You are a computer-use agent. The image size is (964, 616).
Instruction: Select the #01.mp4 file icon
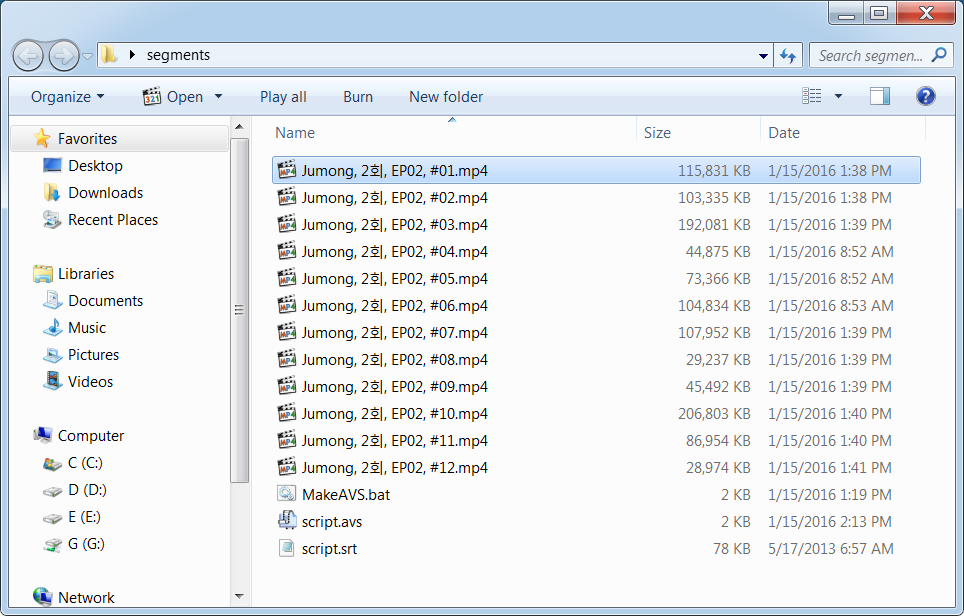287,170
